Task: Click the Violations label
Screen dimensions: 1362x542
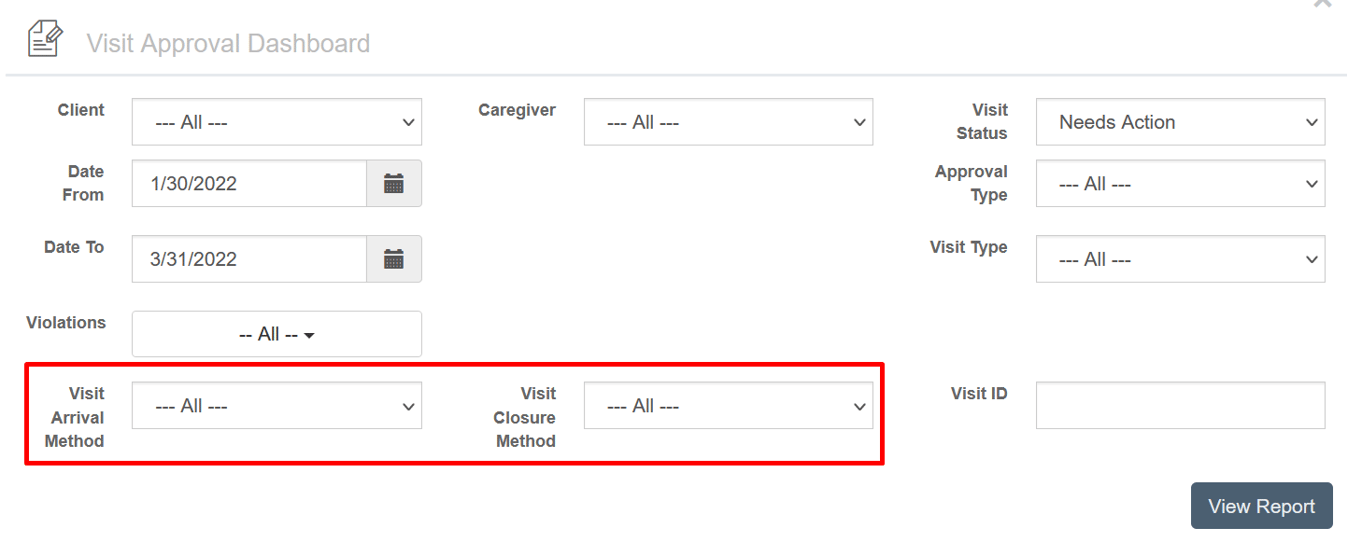Action: click(66, 323)
